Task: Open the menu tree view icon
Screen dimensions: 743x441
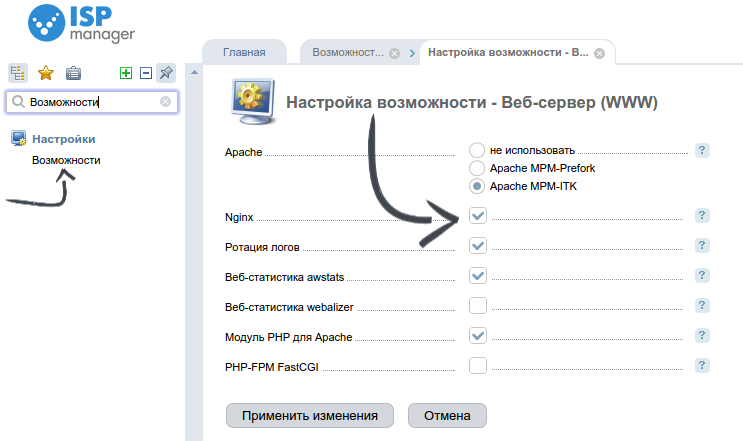Action: click(18, 73)
